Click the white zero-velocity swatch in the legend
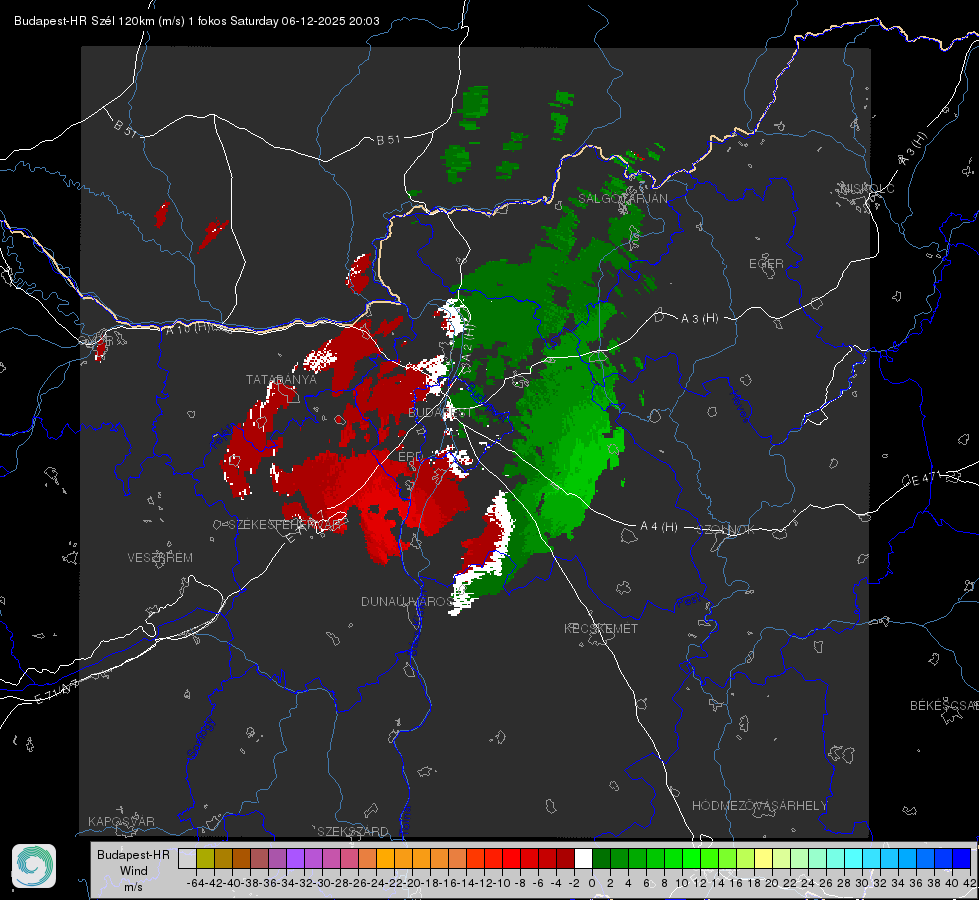The width and height of the screenshot is (979, 900). tap(583, 858)
